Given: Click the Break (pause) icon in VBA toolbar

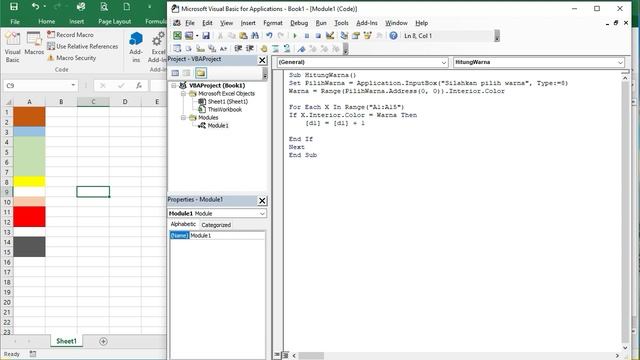Looking at the screenshot, I should click(x=307, y=36).
